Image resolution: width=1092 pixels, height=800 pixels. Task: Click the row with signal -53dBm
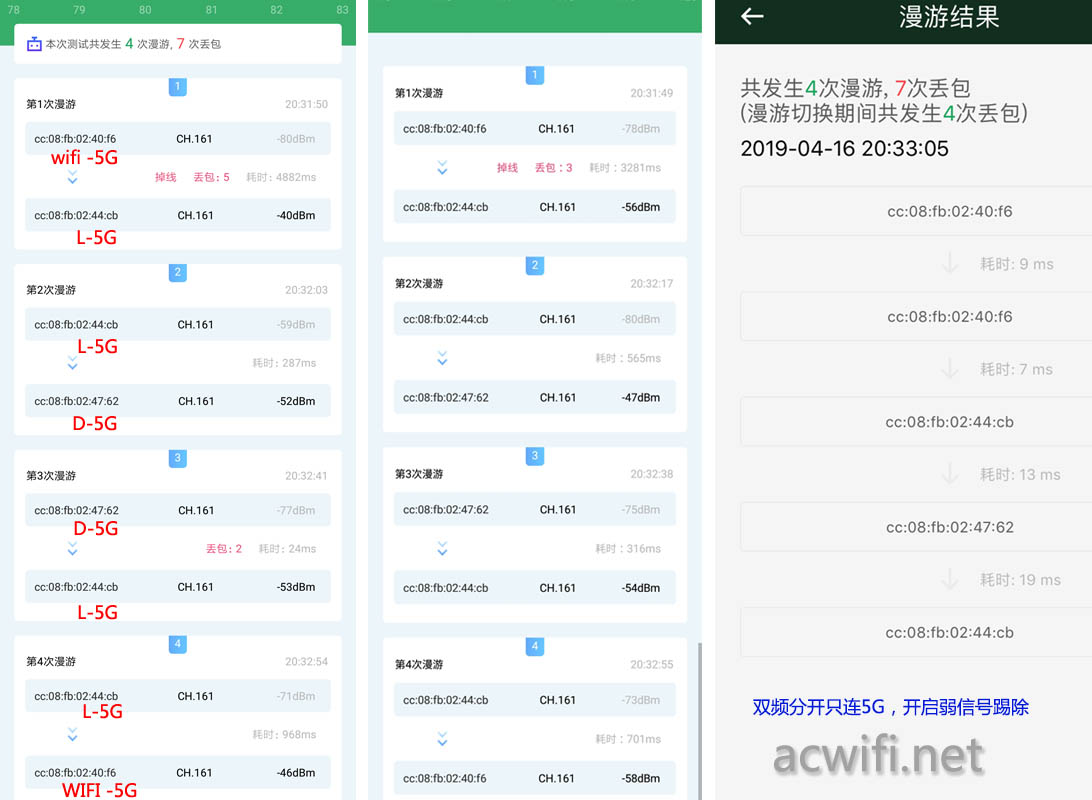pos(178,587)
